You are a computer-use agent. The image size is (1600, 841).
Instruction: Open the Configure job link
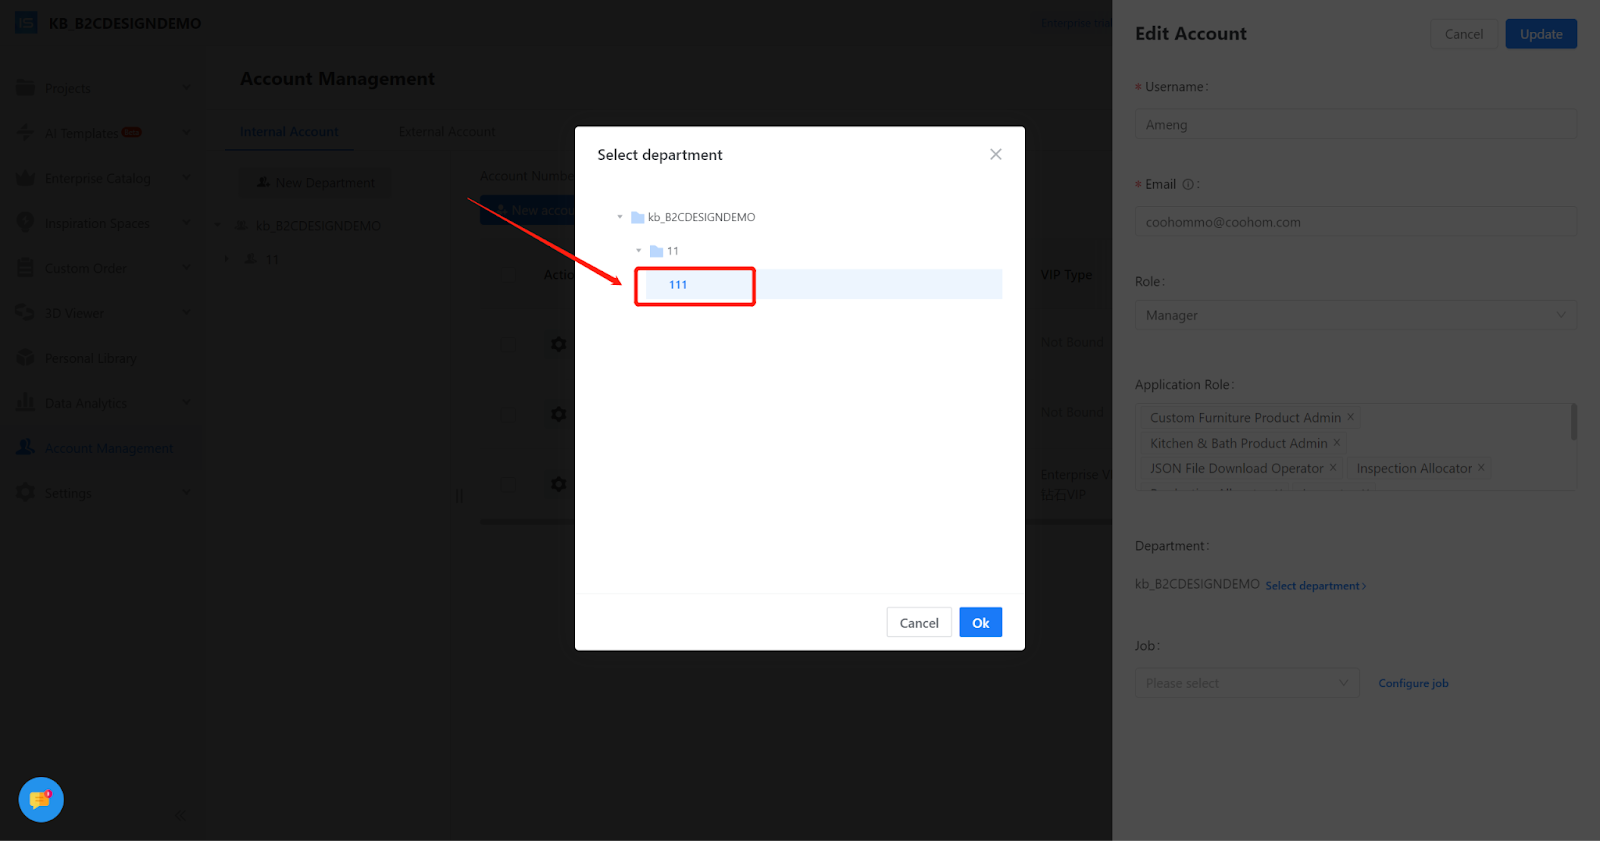click(1413, 683)
